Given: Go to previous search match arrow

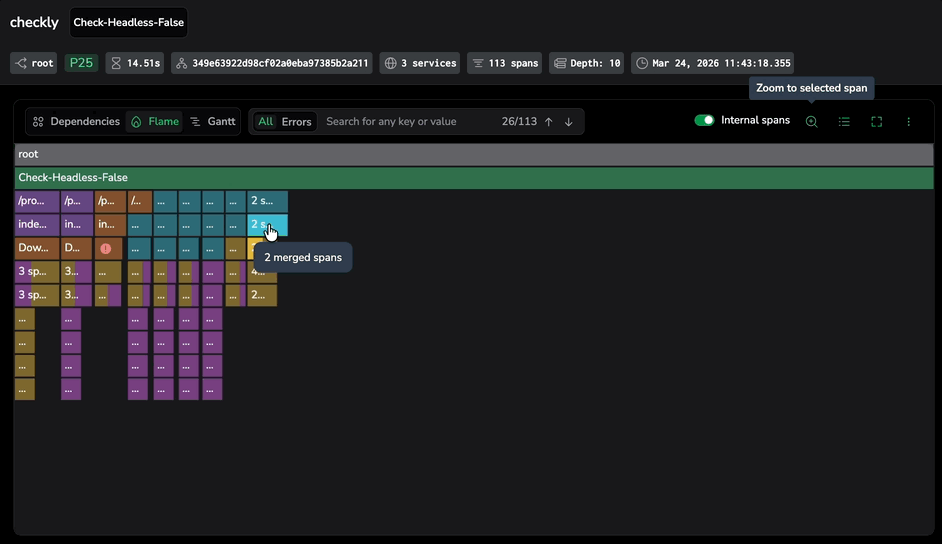Looking at the screenshot, I should (x=548, y=122).
